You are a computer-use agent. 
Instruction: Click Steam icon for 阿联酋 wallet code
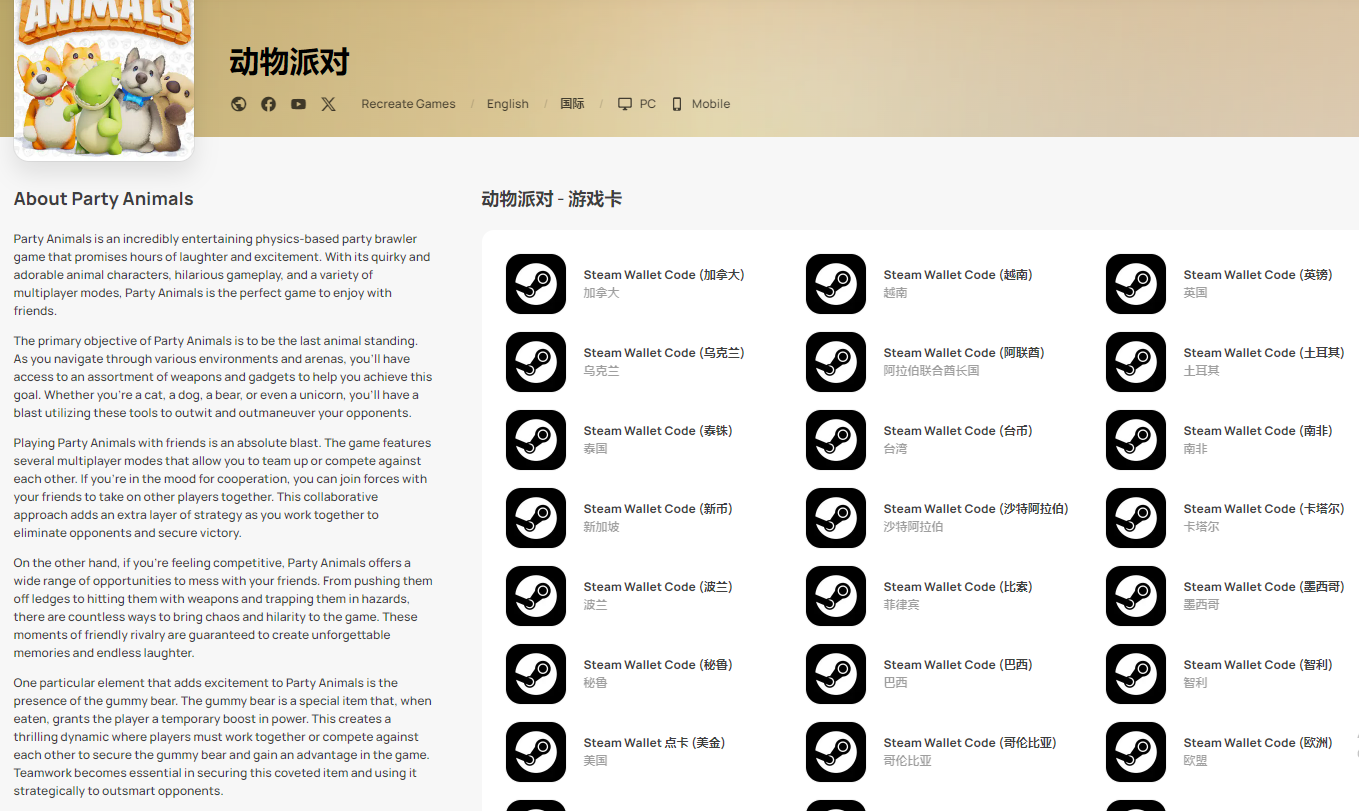836,362
